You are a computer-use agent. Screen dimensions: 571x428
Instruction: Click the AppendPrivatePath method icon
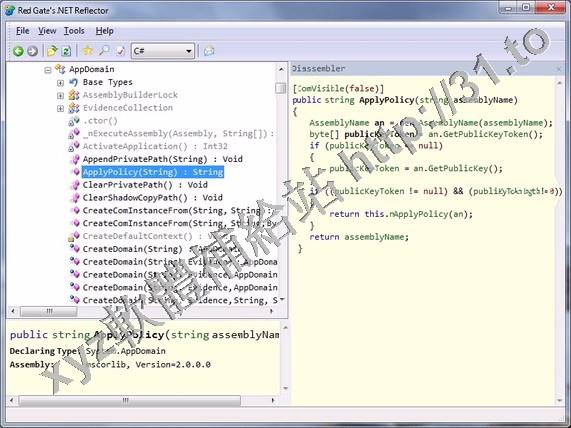pos(75,159)
